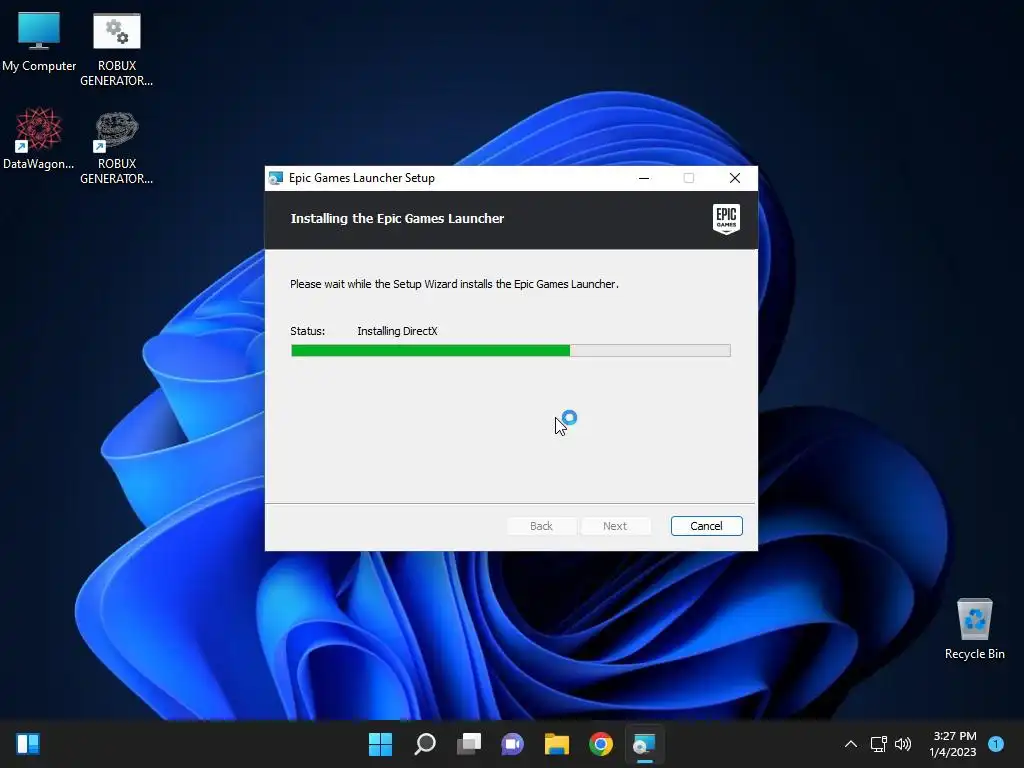Open the Windows Start menu

pos(381,744)
